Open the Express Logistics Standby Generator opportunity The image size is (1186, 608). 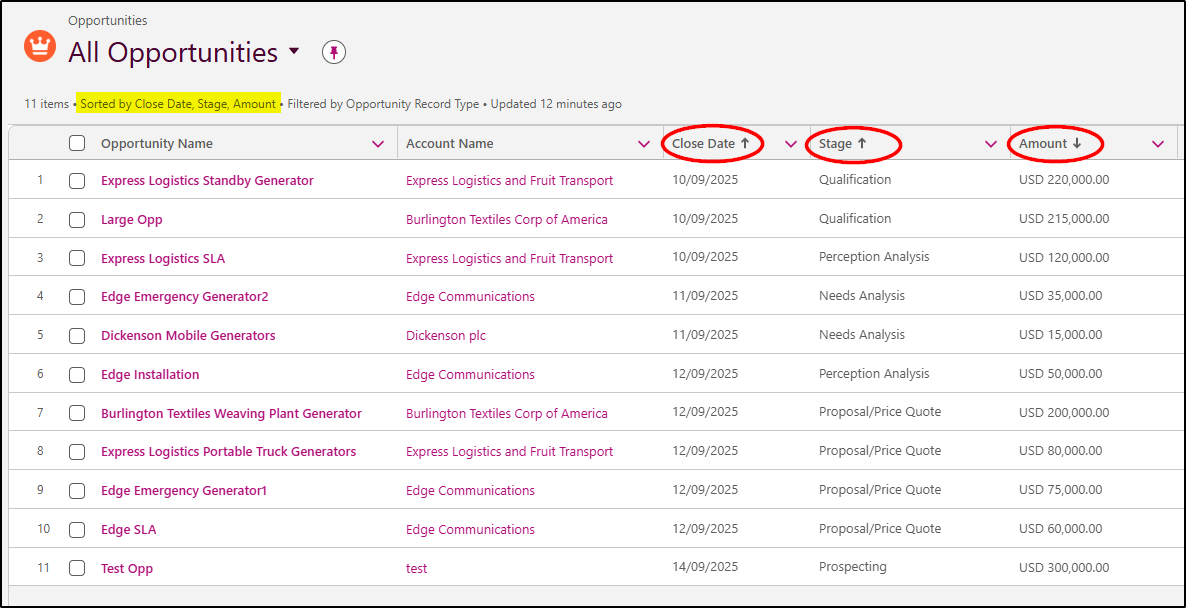tap(207, 181)
